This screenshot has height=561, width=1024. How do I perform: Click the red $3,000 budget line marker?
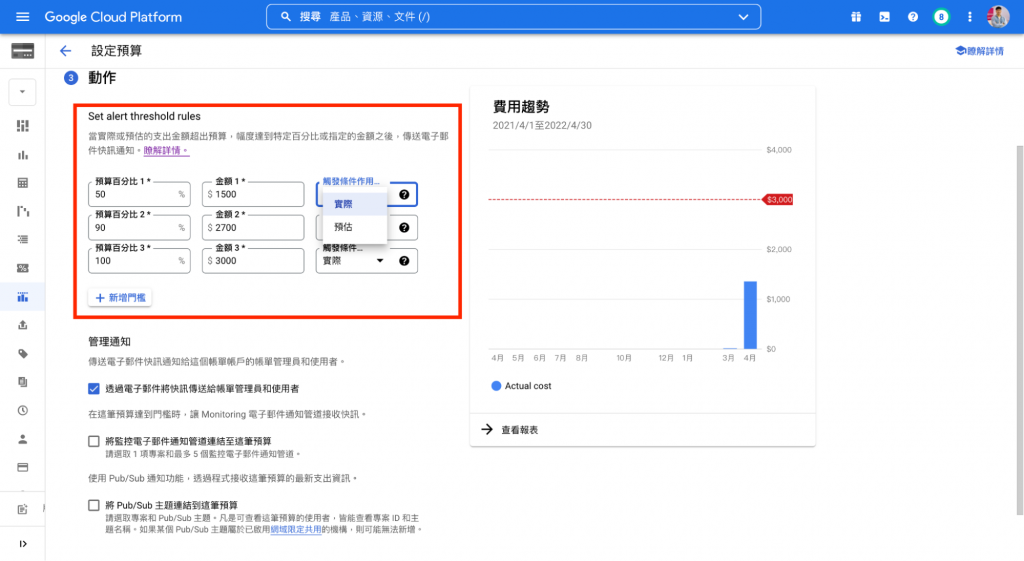[x=778, y=199]
